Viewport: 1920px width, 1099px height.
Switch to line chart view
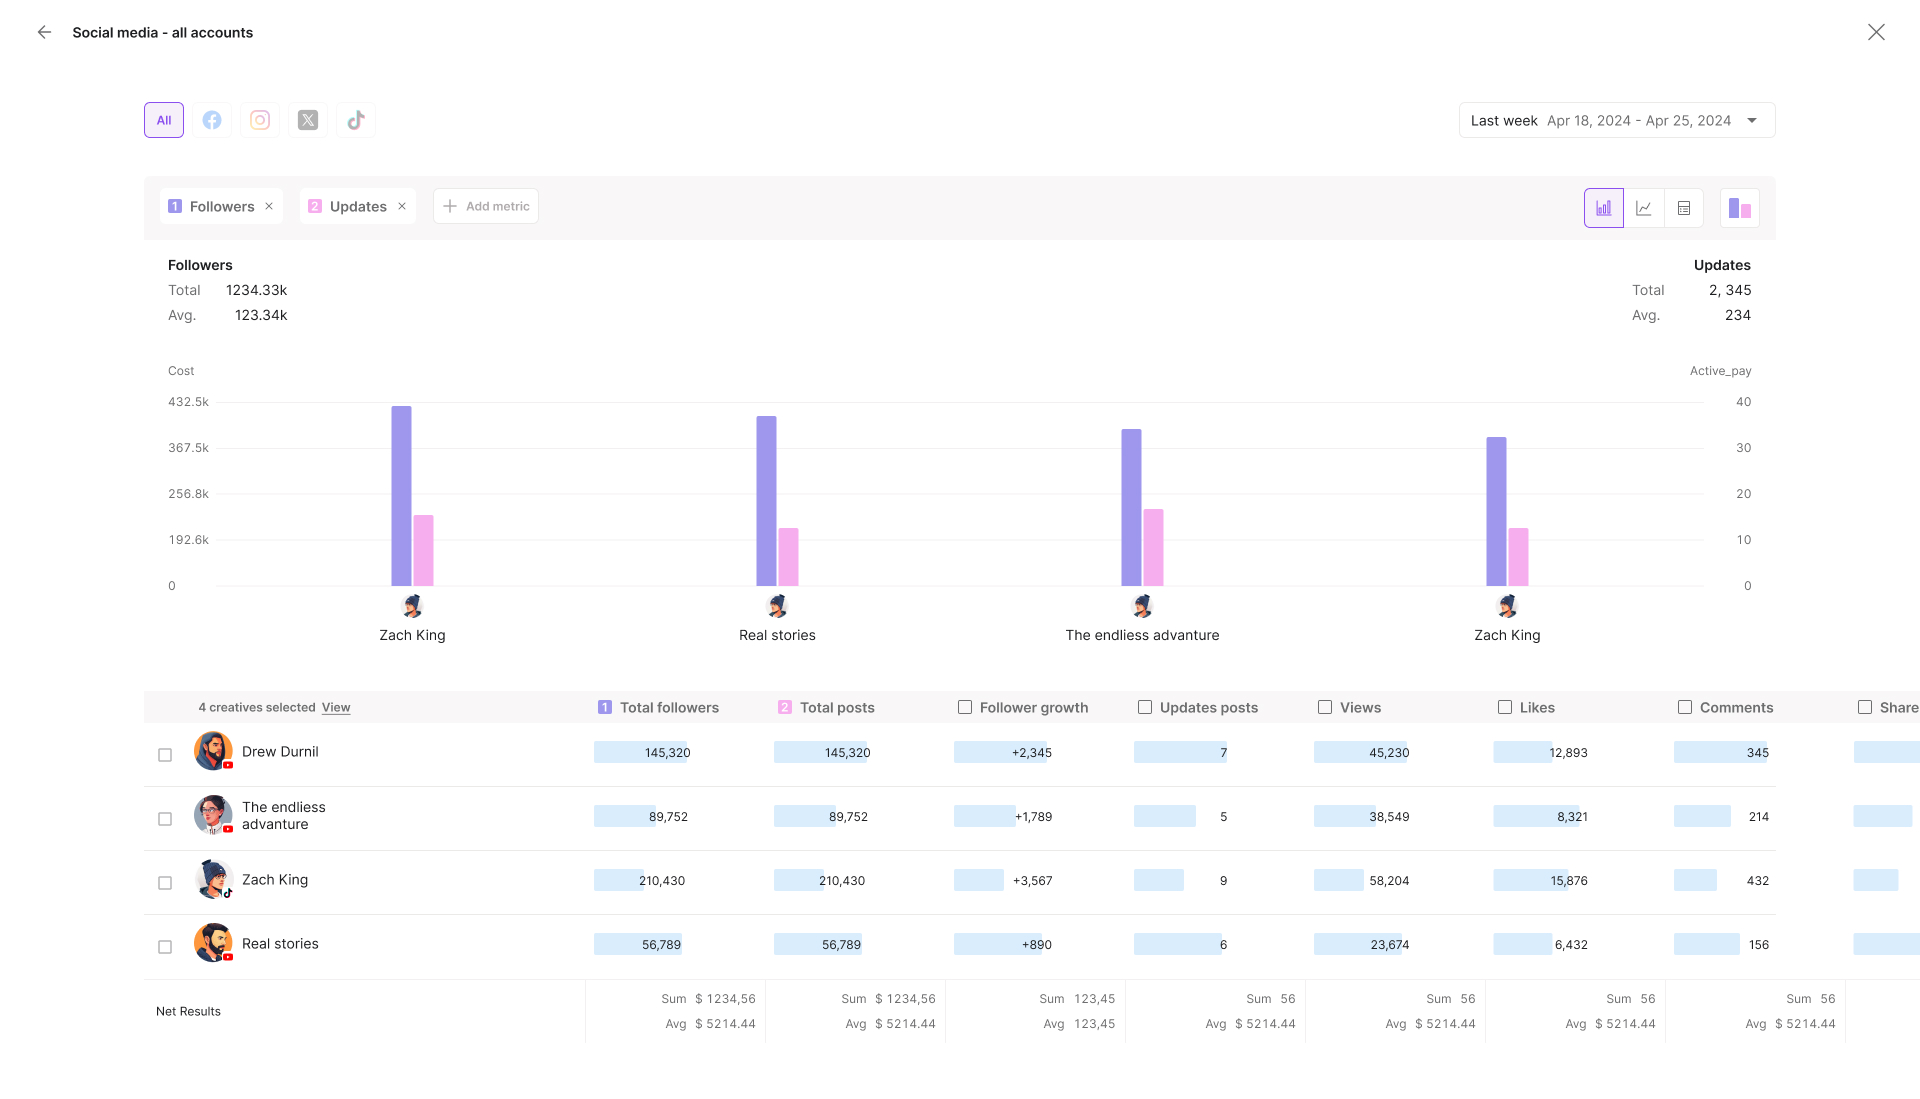coord(1643,208)
